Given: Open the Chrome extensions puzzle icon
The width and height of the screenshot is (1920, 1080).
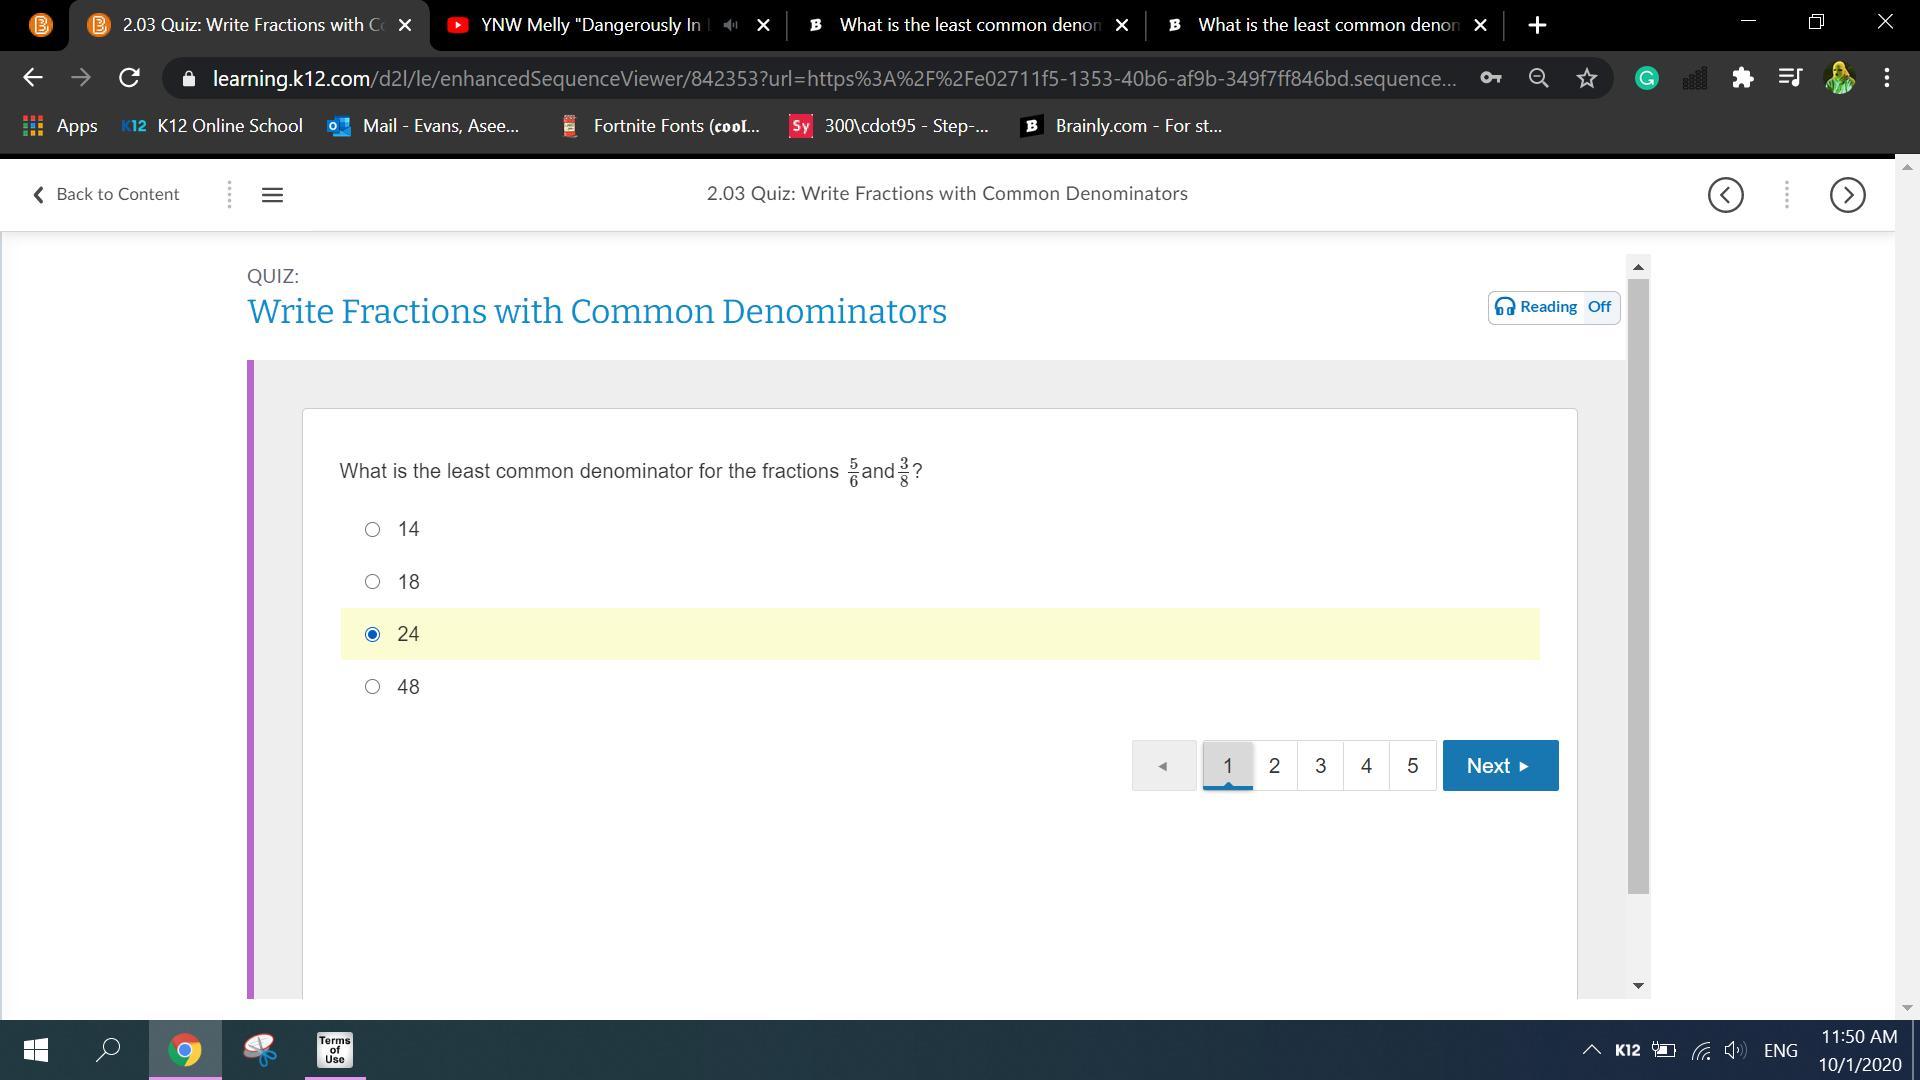Looking at the screenshot, I should coord(1742,78).
